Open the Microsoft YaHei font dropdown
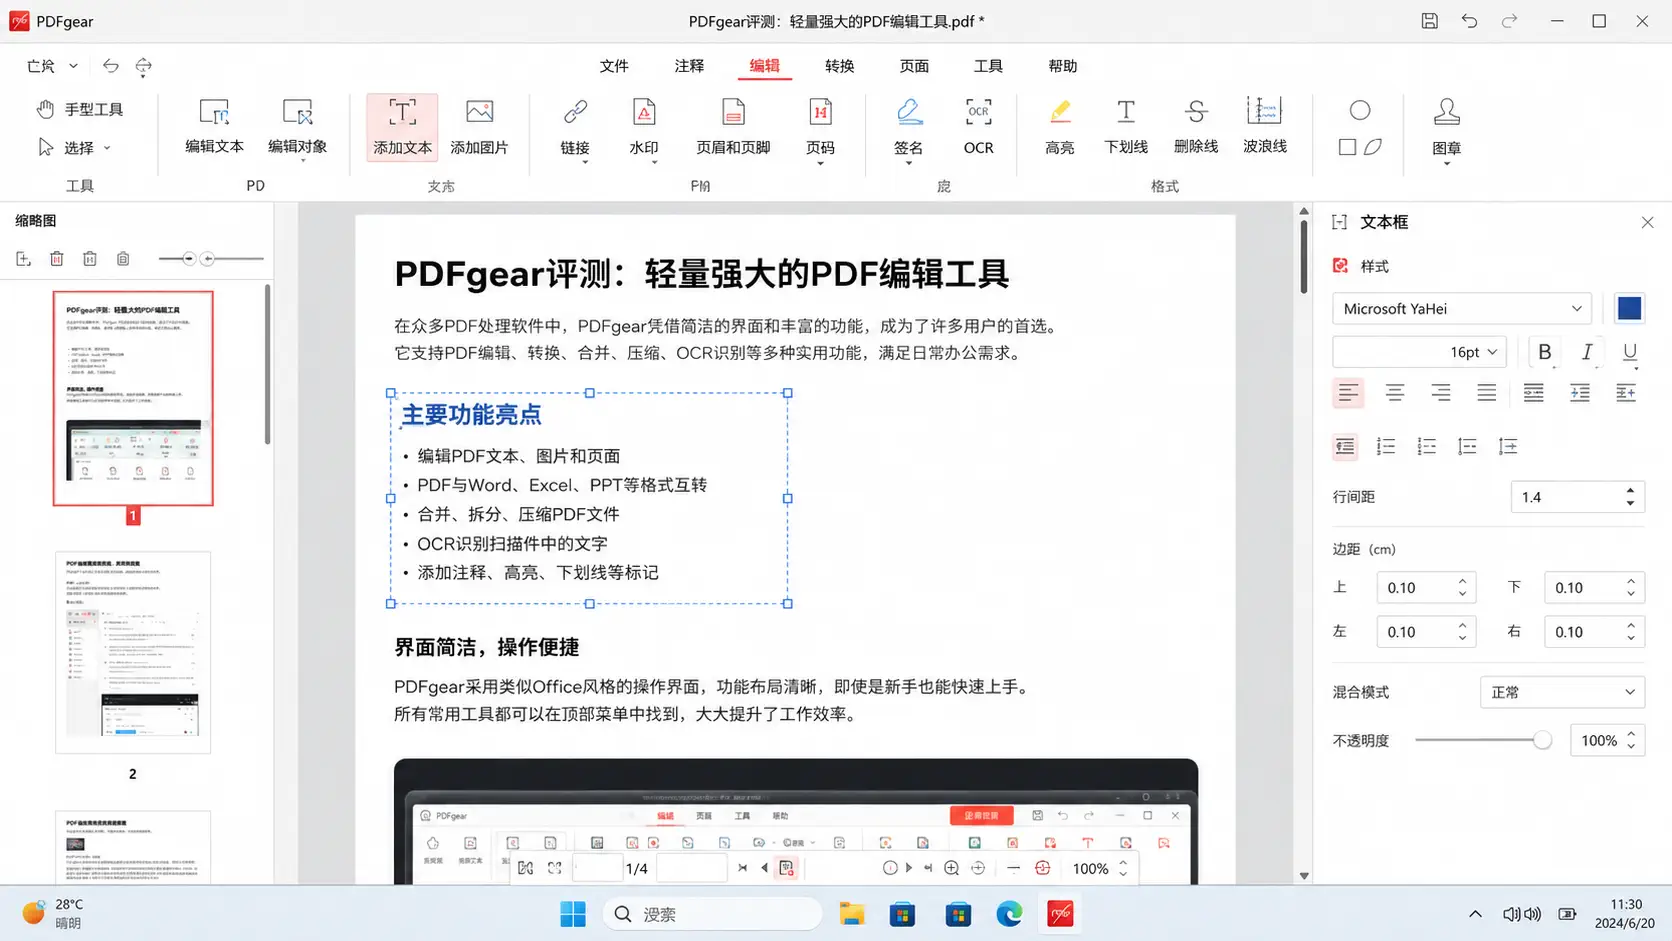1672x941 pixels. (x=1461, y=309)
